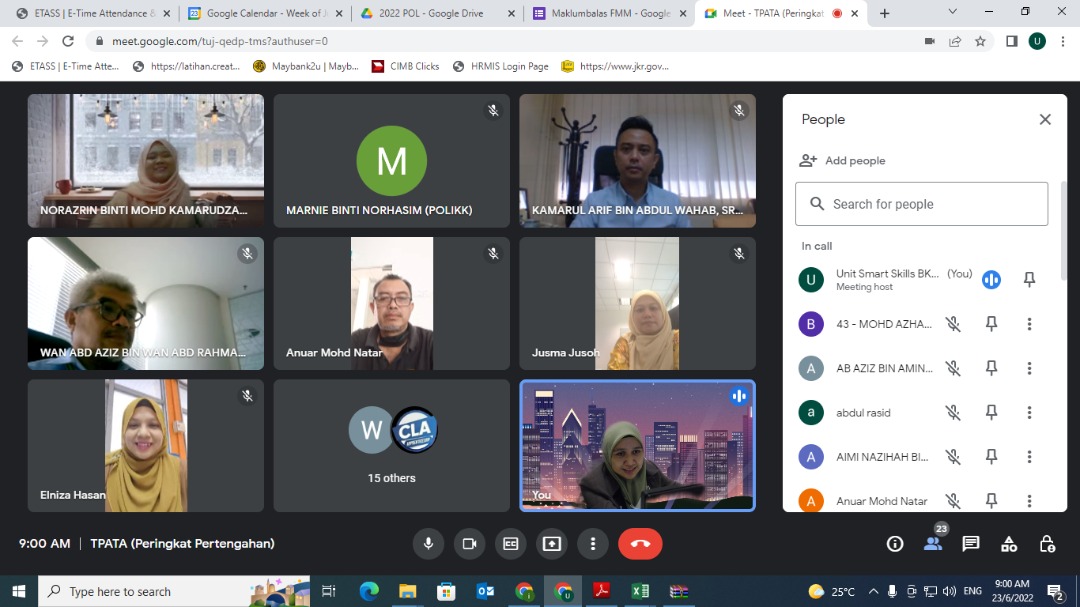Screen dimensions: 1080x607
Task: Open Windows Start menu
Action: (19, 591)
